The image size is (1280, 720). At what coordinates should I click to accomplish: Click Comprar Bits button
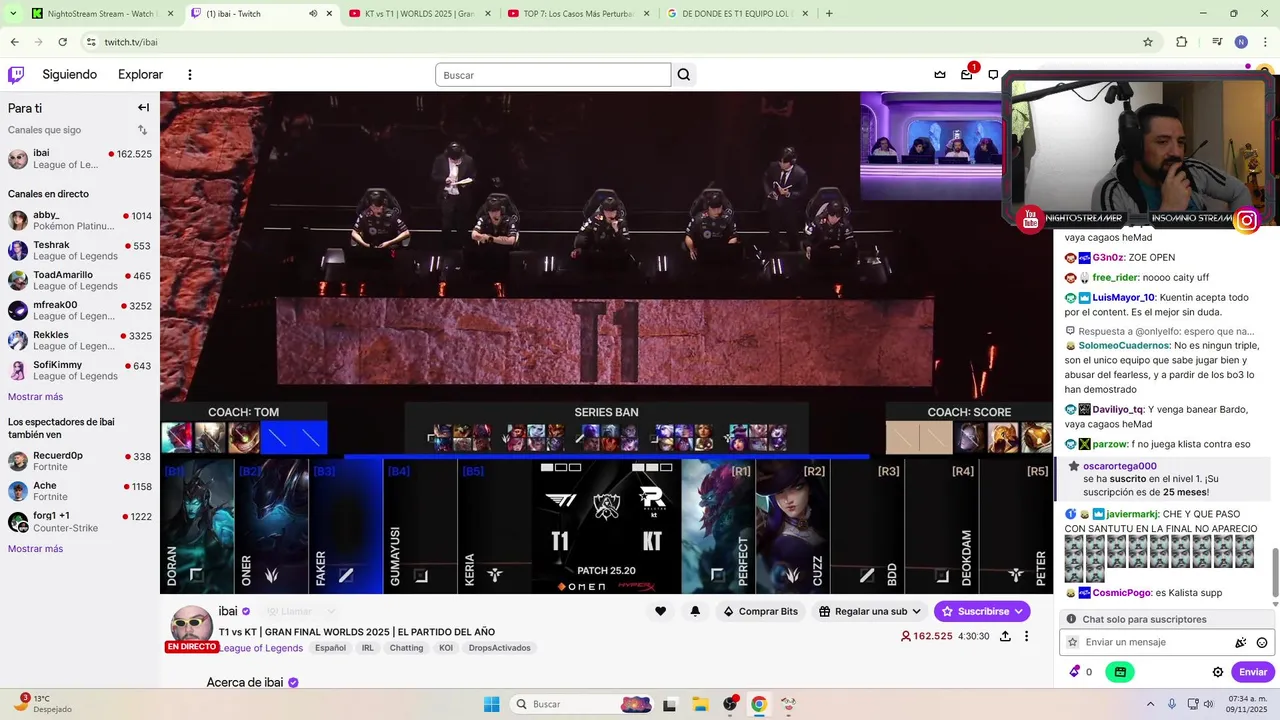pos(760,611)
